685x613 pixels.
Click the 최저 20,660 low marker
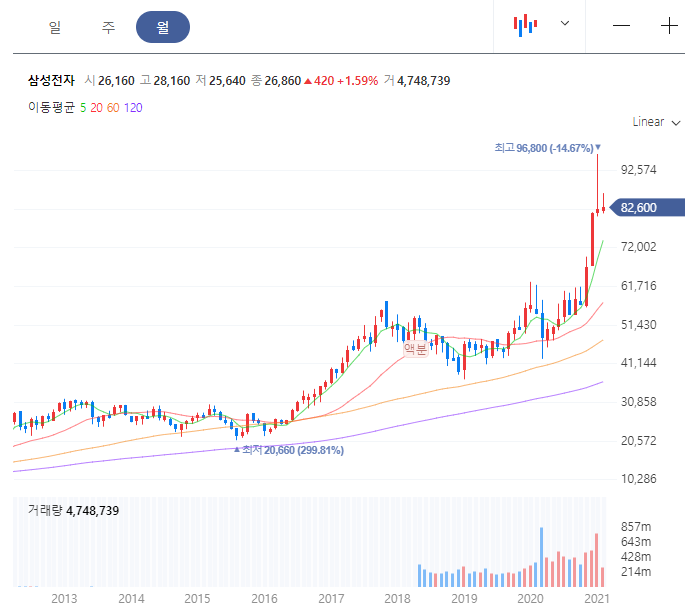(x=289, y=450)
